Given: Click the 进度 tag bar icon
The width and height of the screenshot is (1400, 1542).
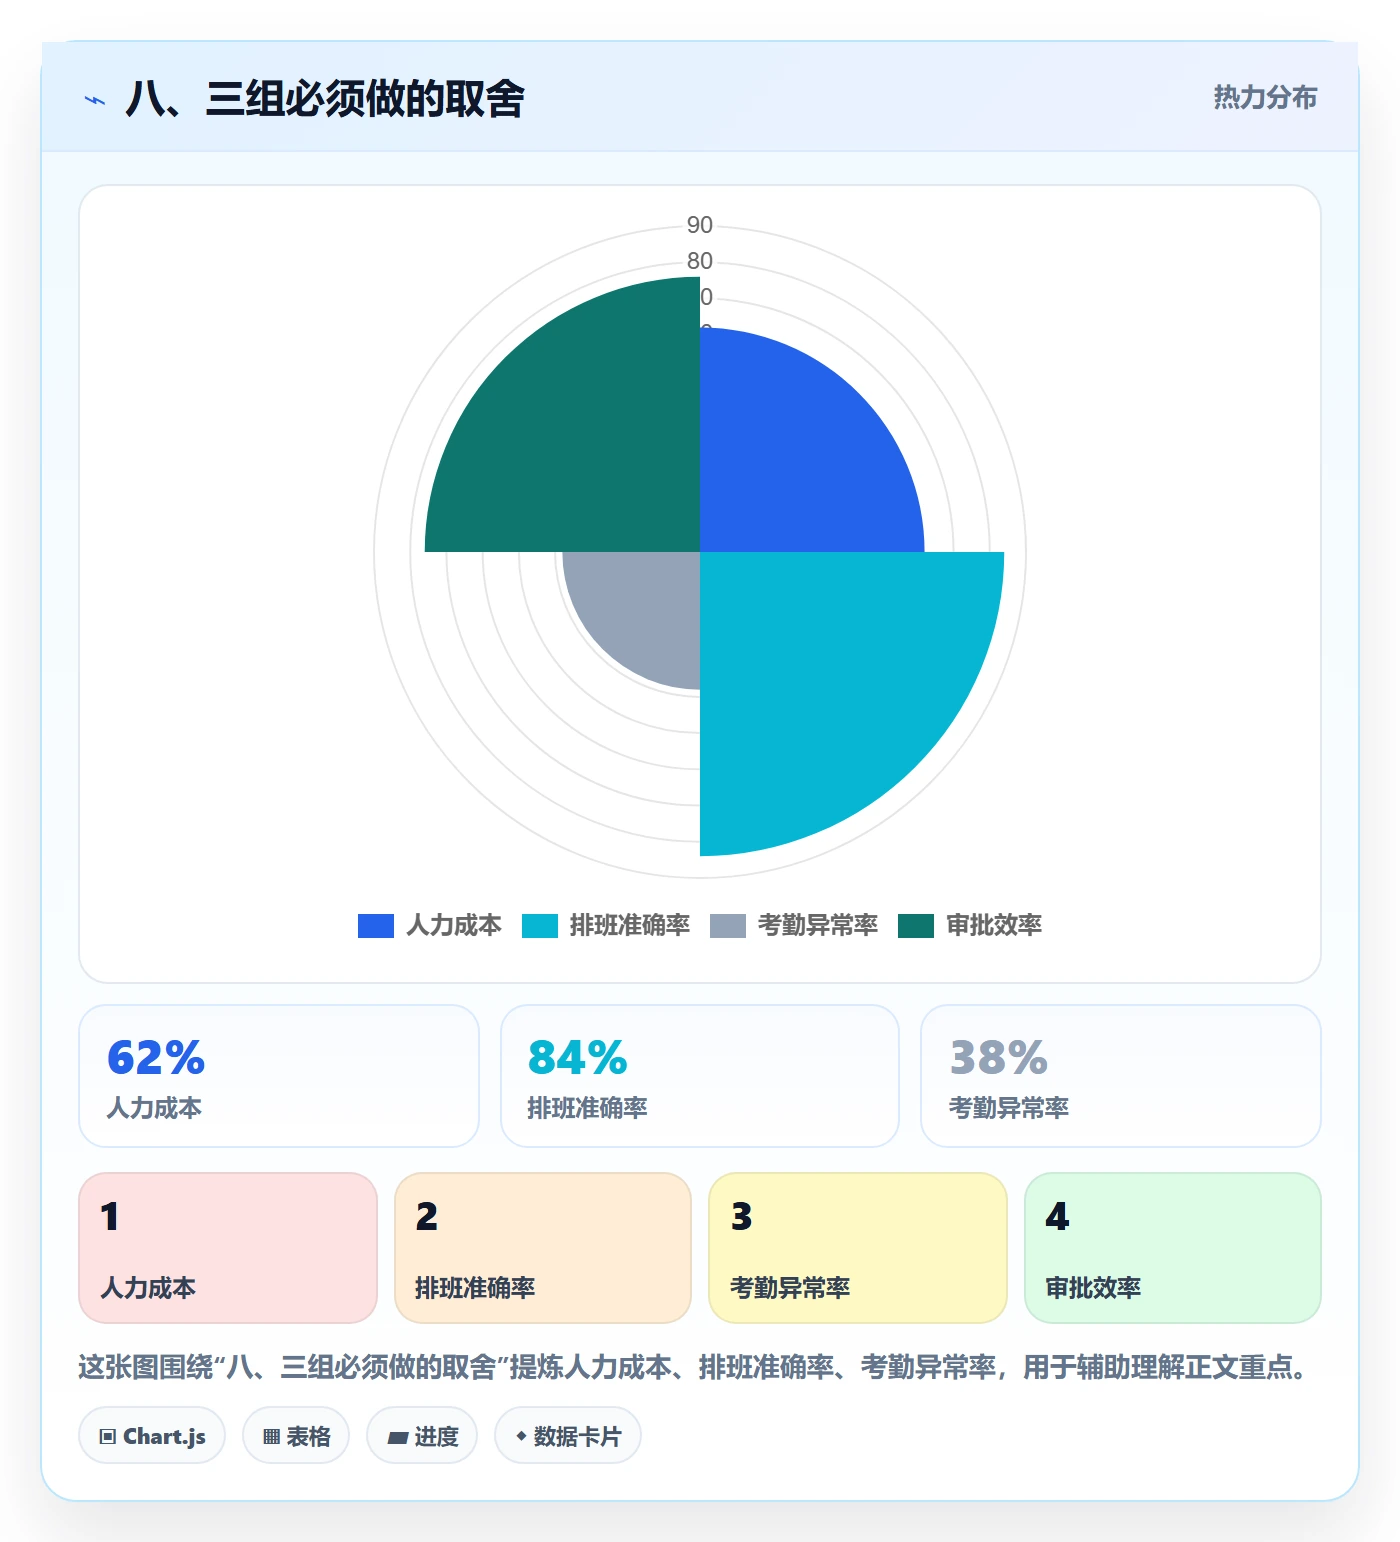Looking at the screenshot, I should click(x=398, y=1438).
